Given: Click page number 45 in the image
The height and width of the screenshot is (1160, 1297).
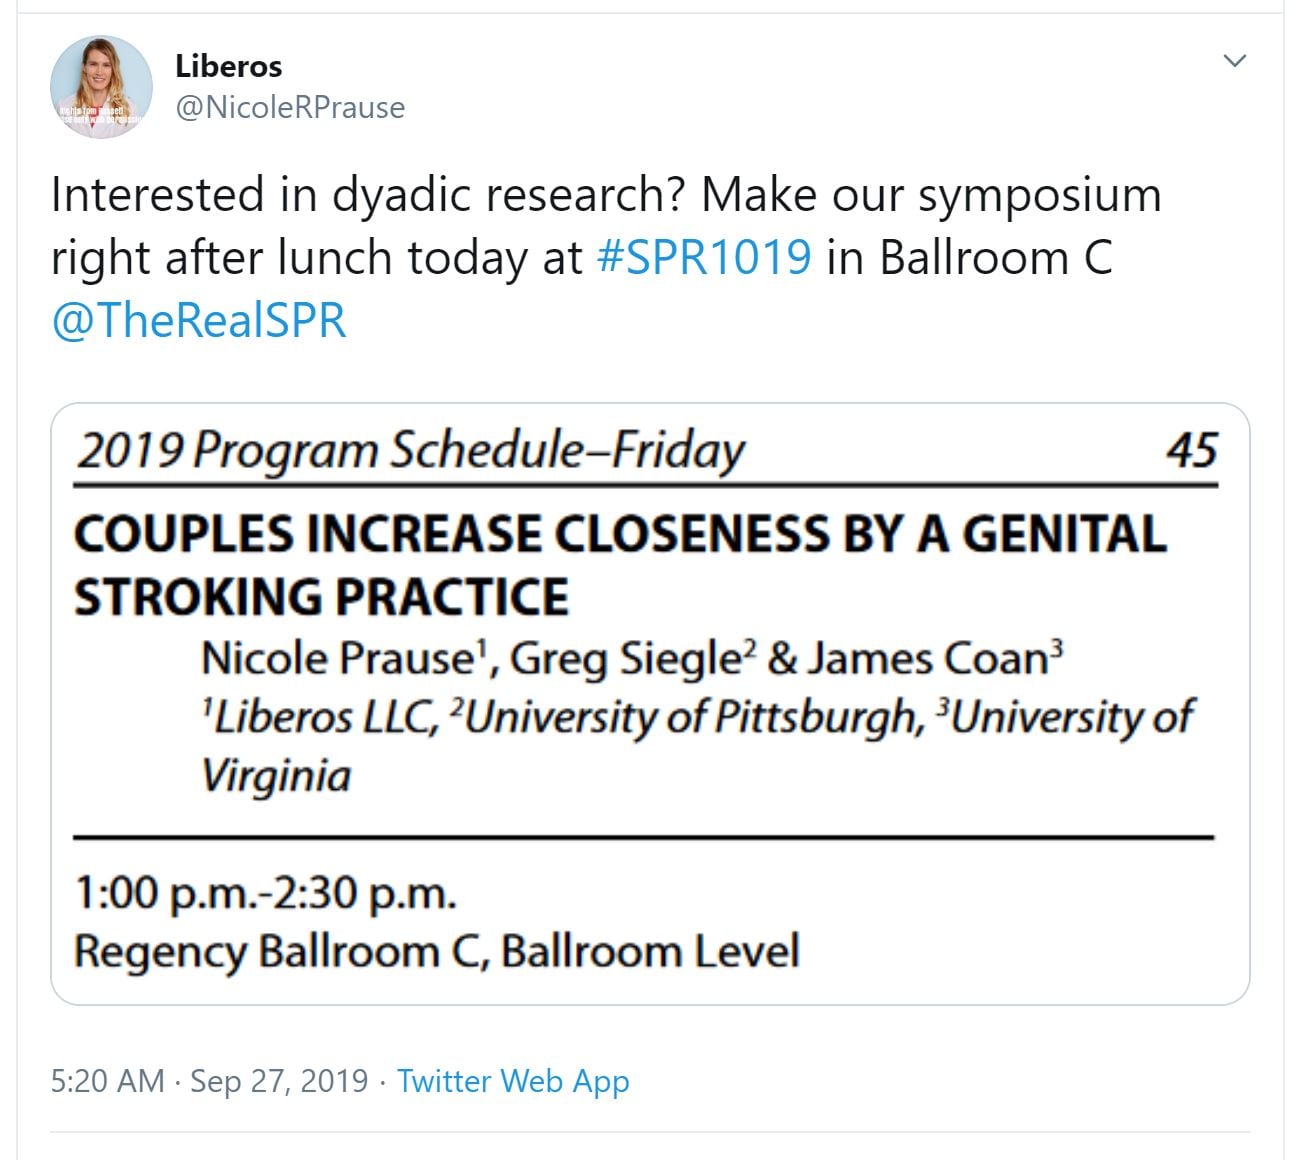Looking at the screenshot, I should click(1191, 451).
